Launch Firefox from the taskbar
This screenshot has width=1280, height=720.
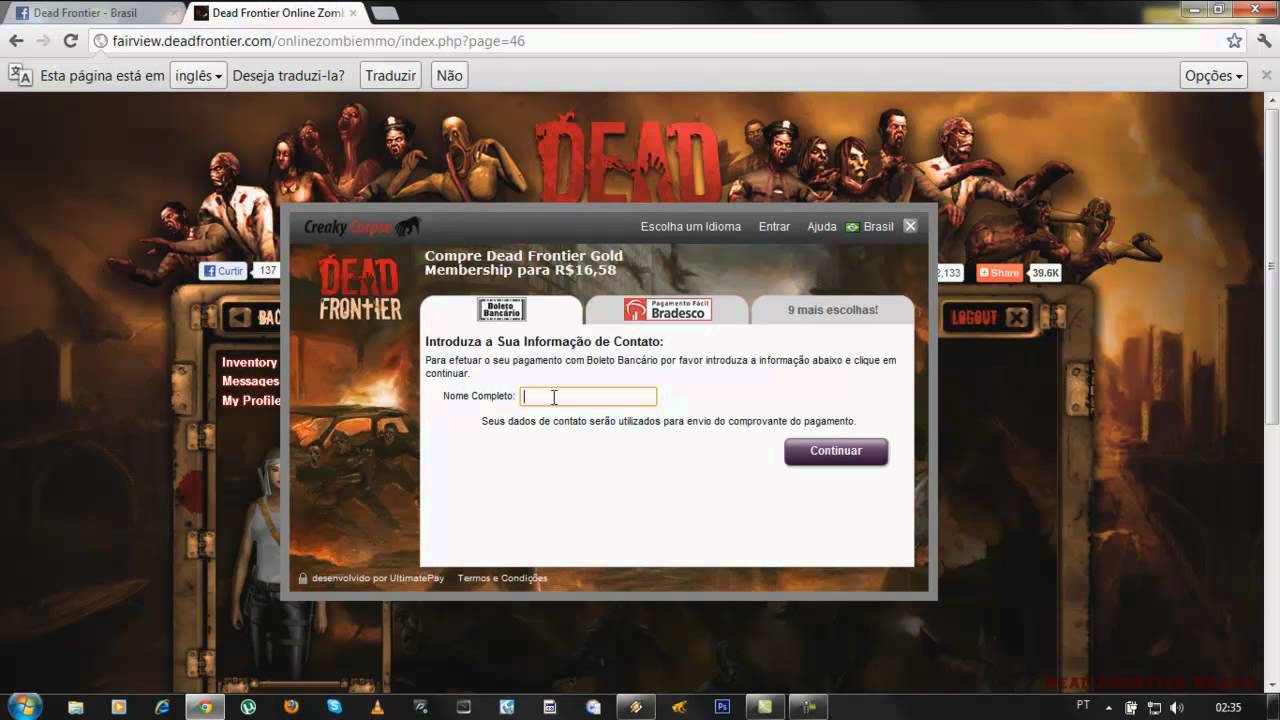(x=291, y=707)
